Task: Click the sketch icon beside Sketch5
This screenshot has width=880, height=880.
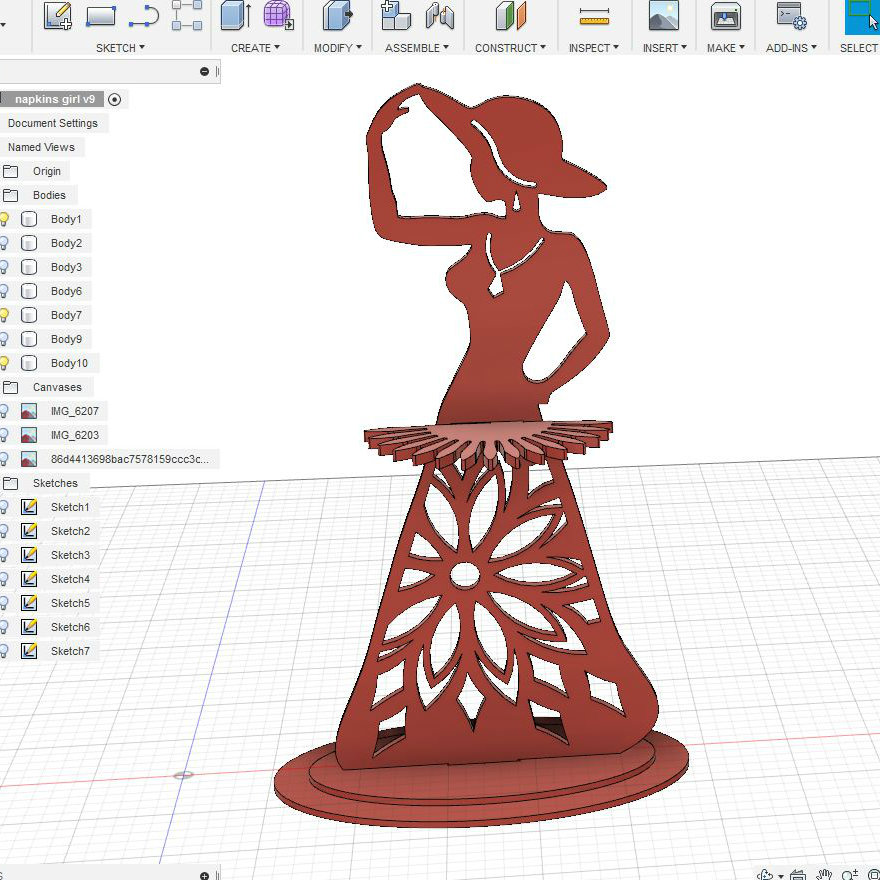Action: (x=29, y=603)
